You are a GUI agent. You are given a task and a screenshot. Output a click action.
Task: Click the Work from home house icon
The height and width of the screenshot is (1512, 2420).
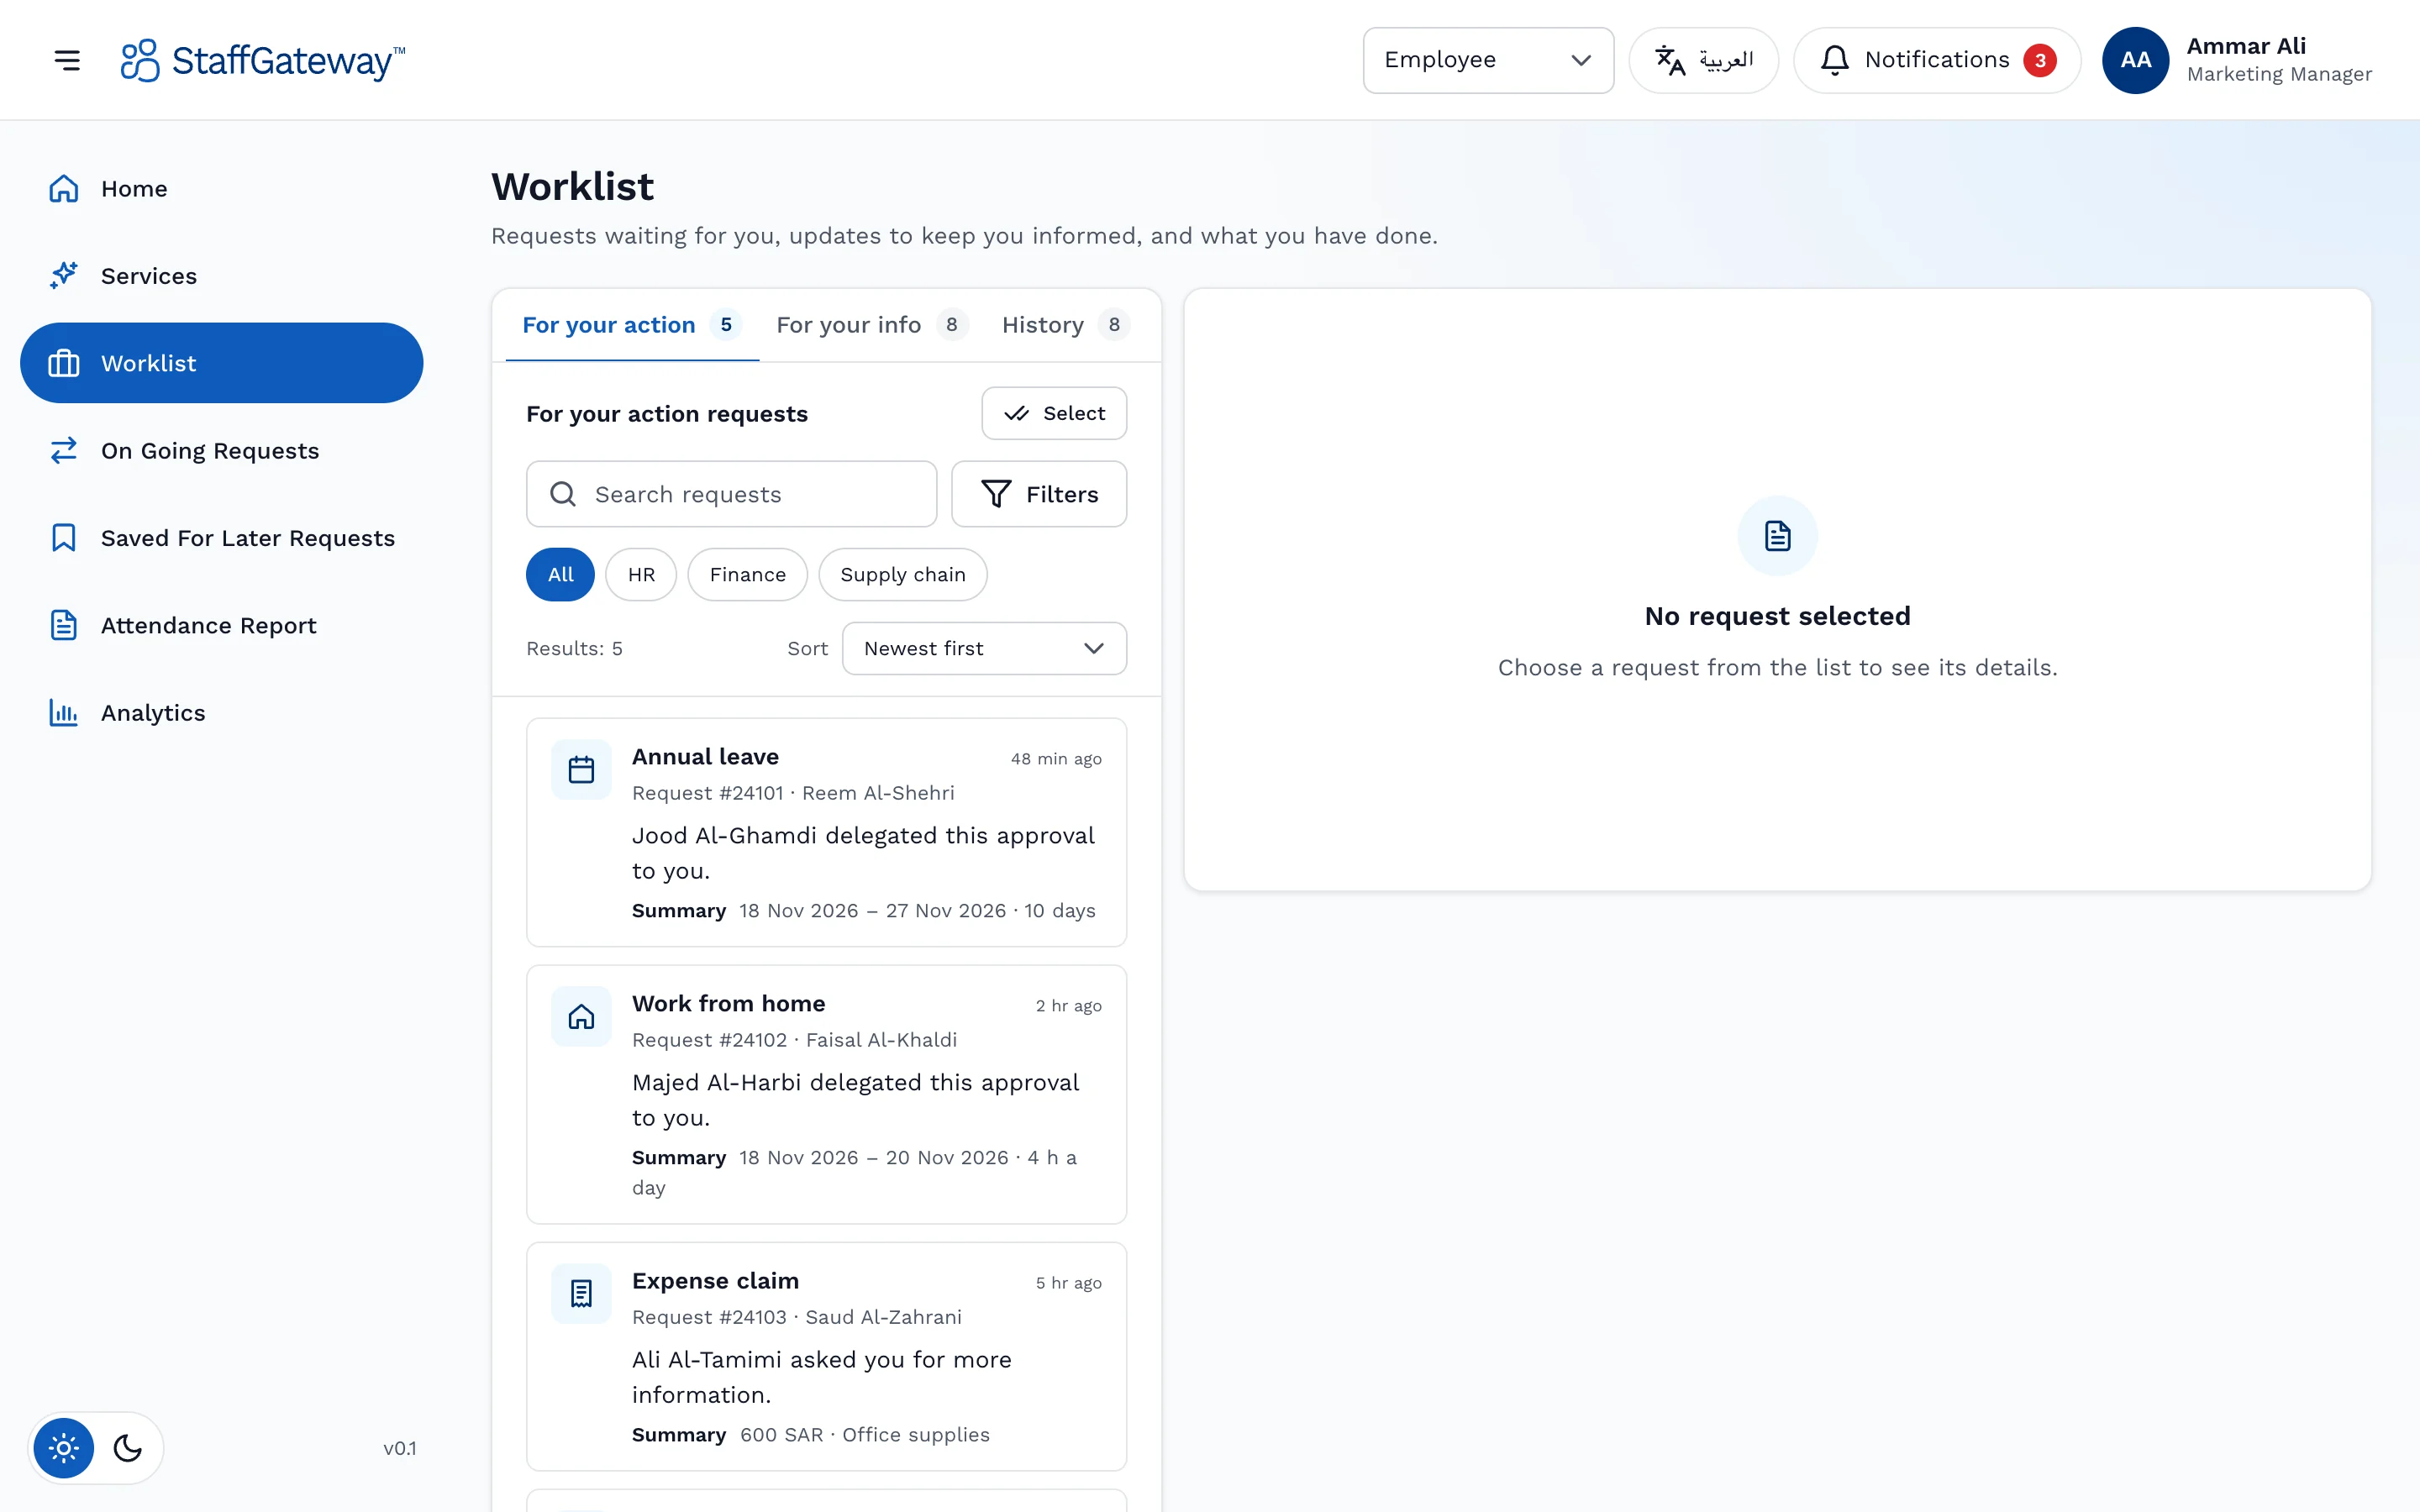[x=581, y=1016]
